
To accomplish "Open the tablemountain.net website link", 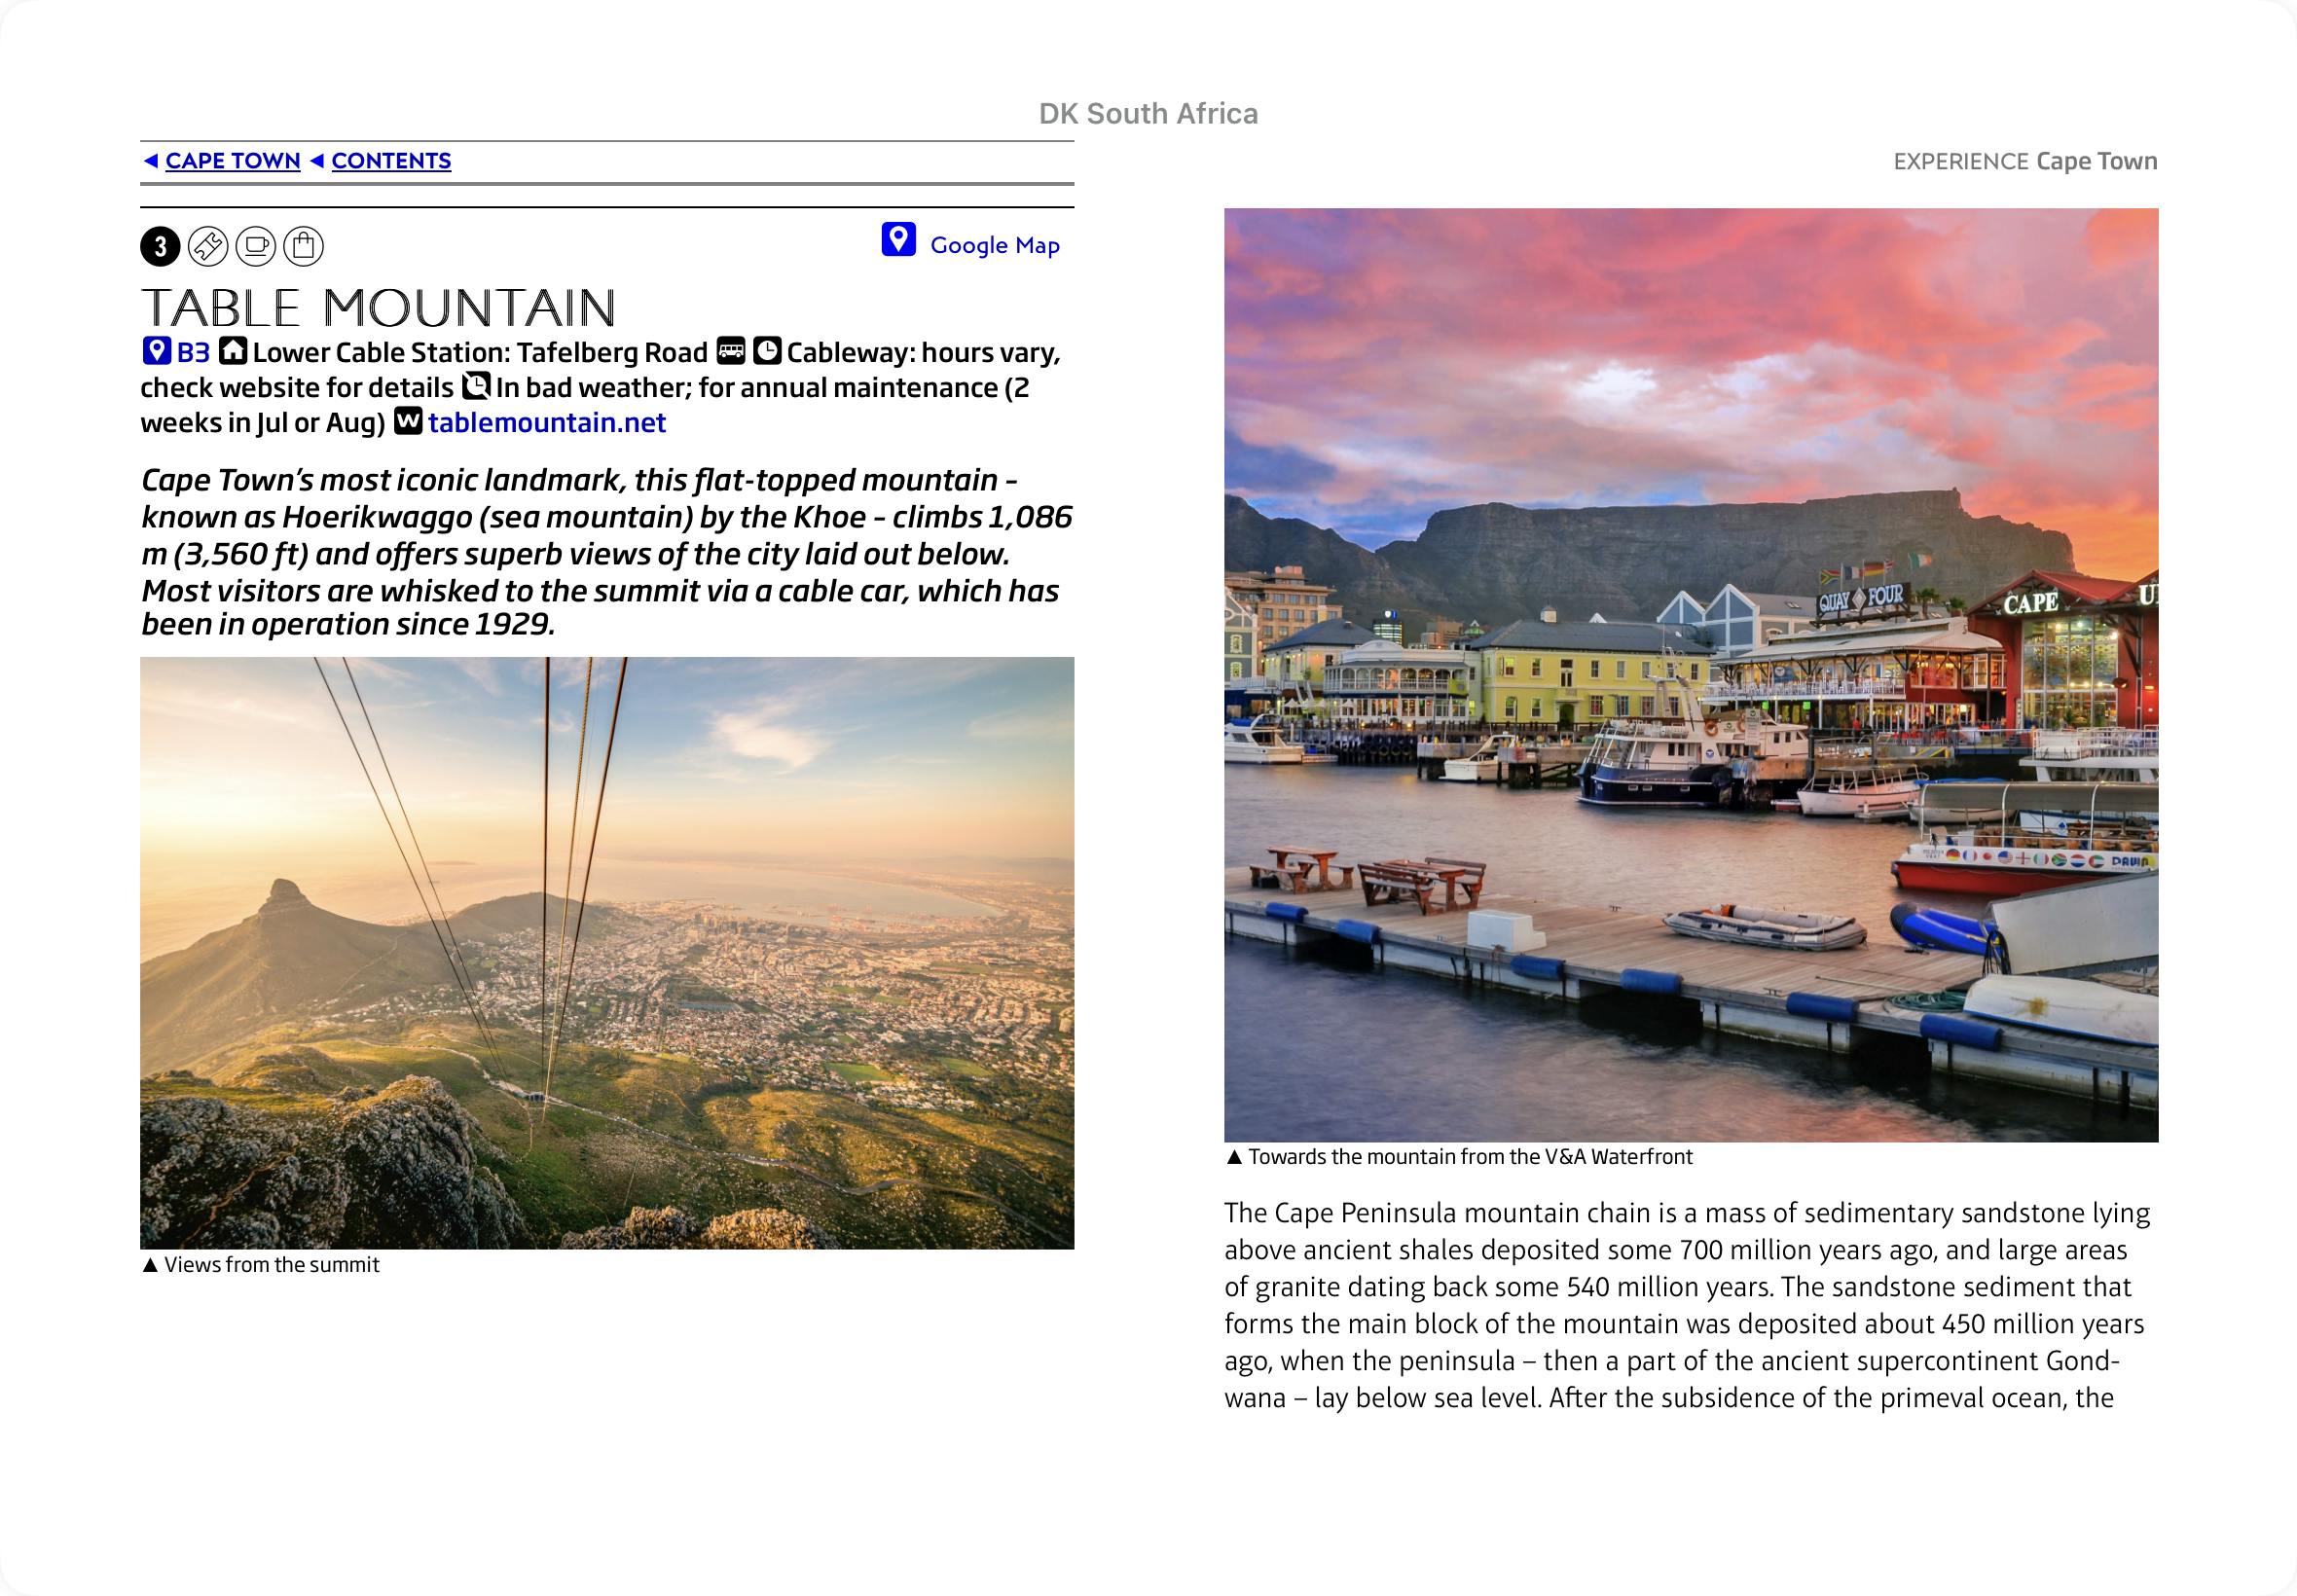I will tap(547, 423).
